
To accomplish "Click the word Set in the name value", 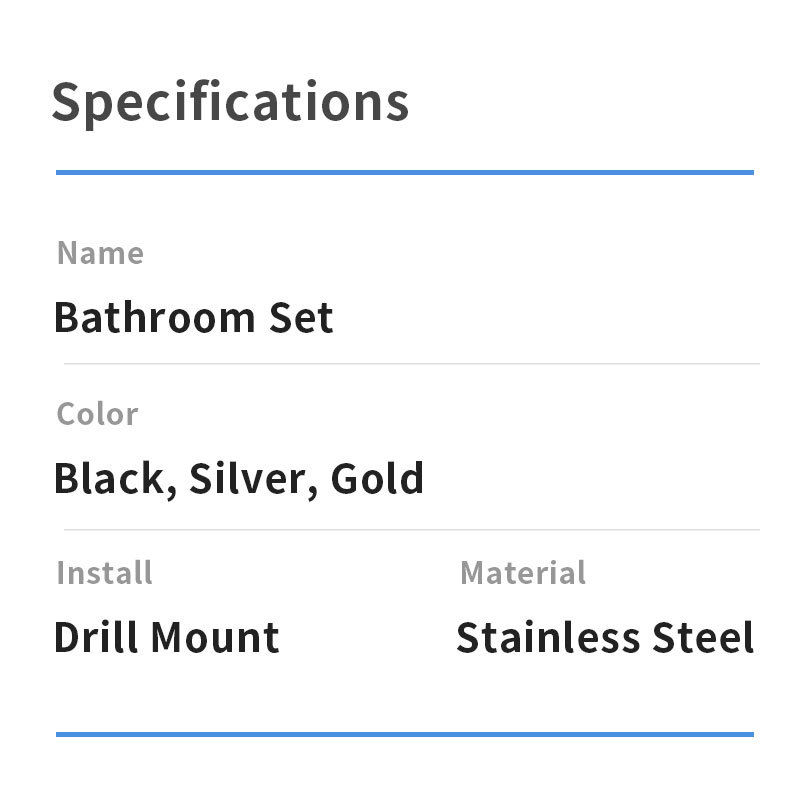I will click(x=301, y=318).
